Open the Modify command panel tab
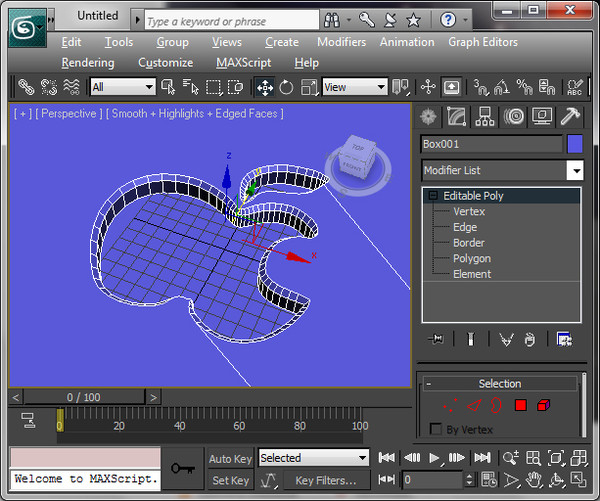Image resolution: width=600 pixels, height=501 pixels. point(457,116)
